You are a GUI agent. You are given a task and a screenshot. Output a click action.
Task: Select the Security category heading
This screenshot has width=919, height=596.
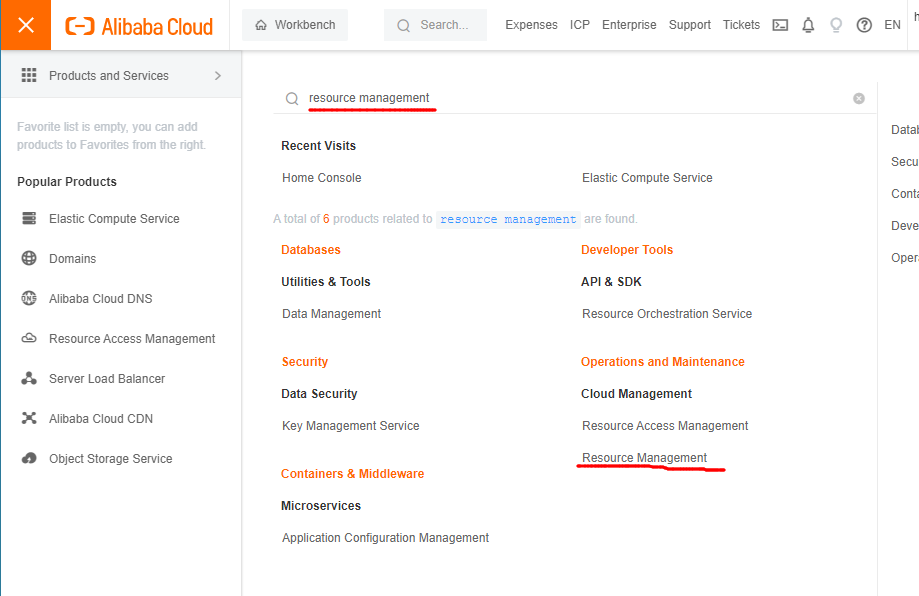point(305,362)
